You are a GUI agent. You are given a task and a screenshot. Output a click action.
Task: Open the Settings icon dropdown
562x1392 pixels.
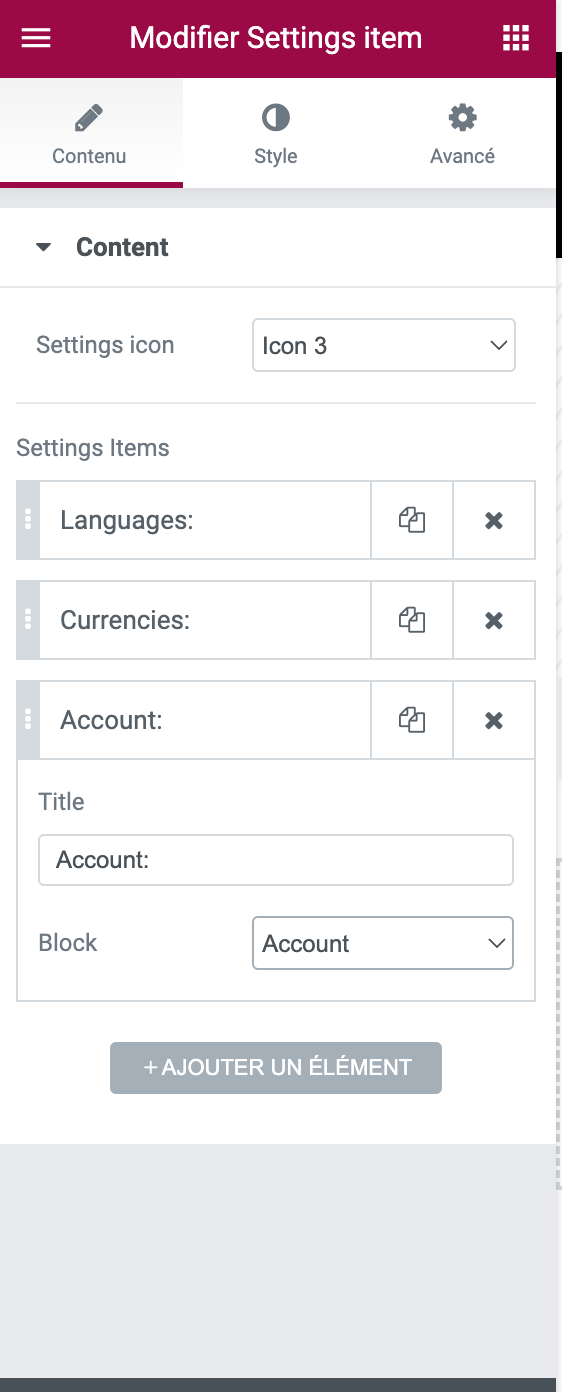click(x=384, y=345)
